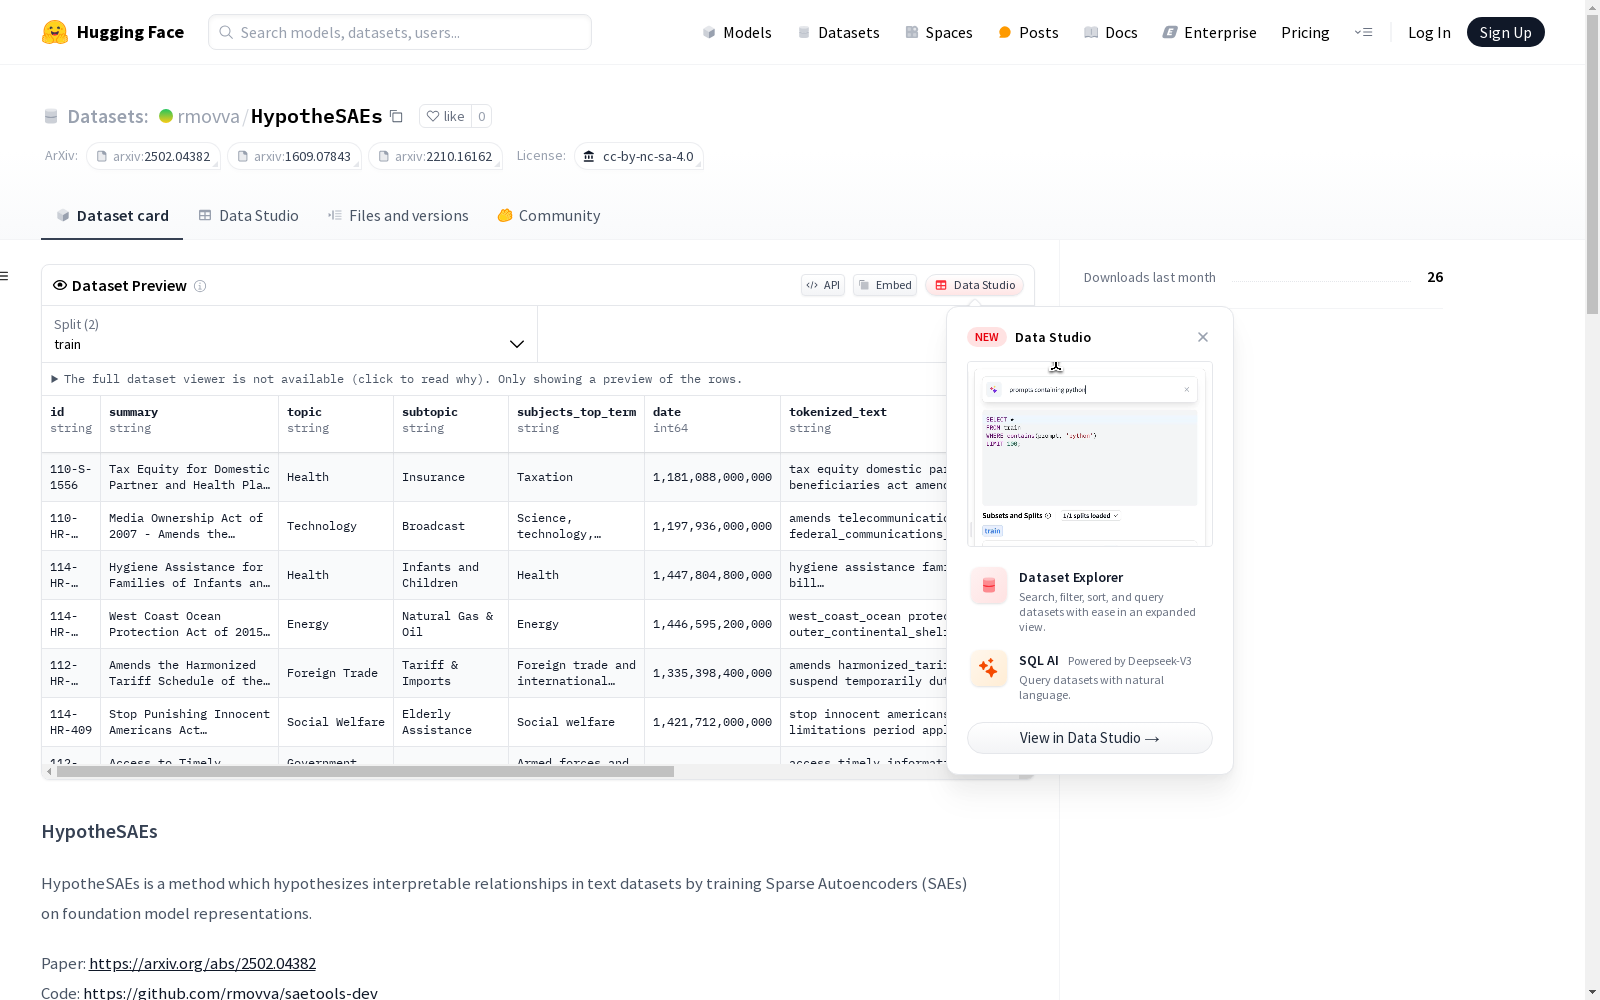
Task: Select the 'Natural Gas & Oil' subtopic cell
Action: (x=451, y=624)
